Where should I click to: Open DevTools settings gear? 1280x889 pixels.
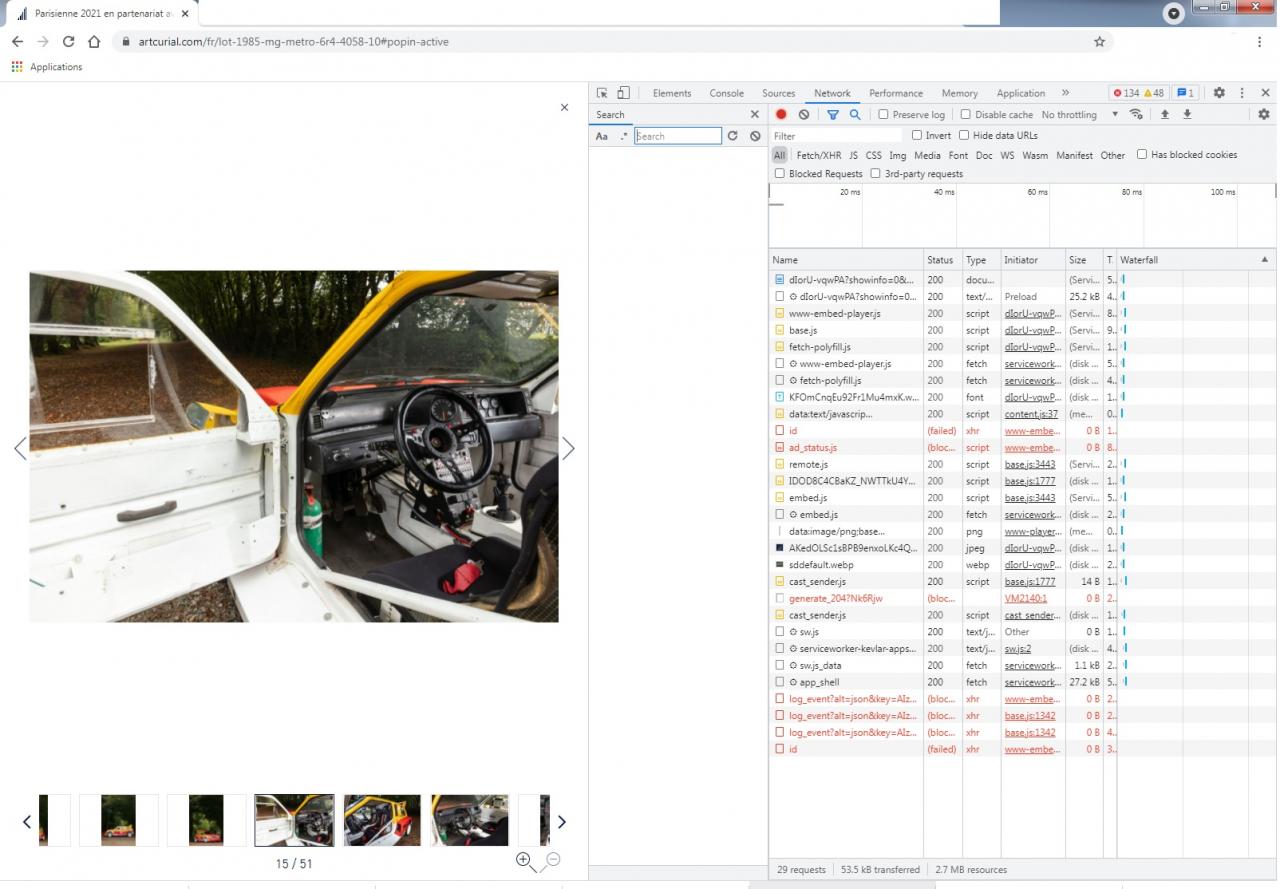pos(1219,93)
